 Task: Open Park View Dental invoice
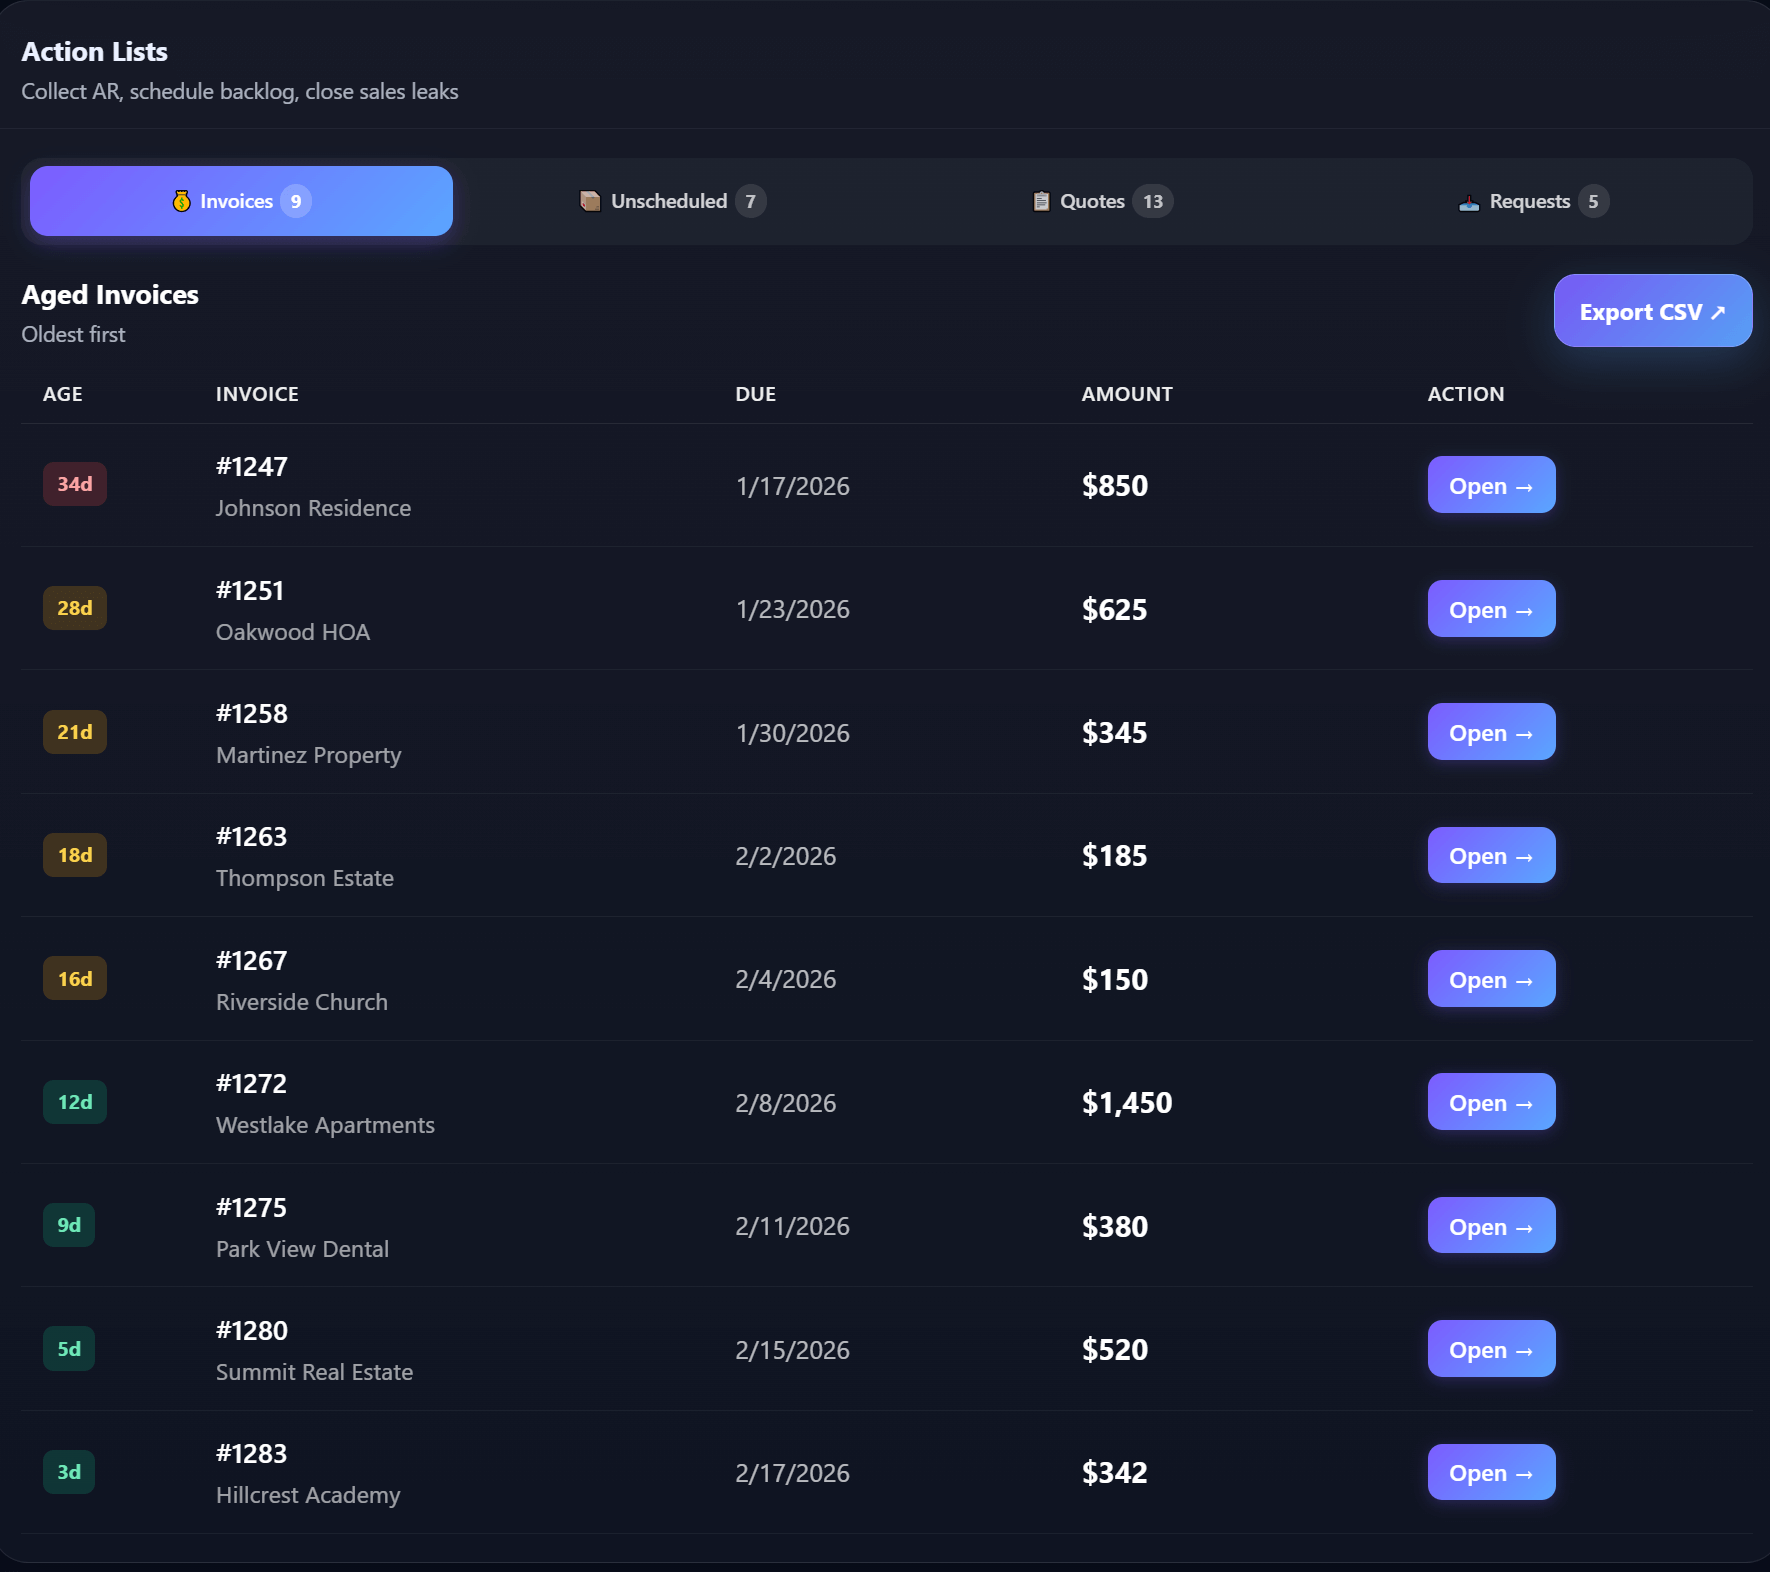point(1490,1226)
